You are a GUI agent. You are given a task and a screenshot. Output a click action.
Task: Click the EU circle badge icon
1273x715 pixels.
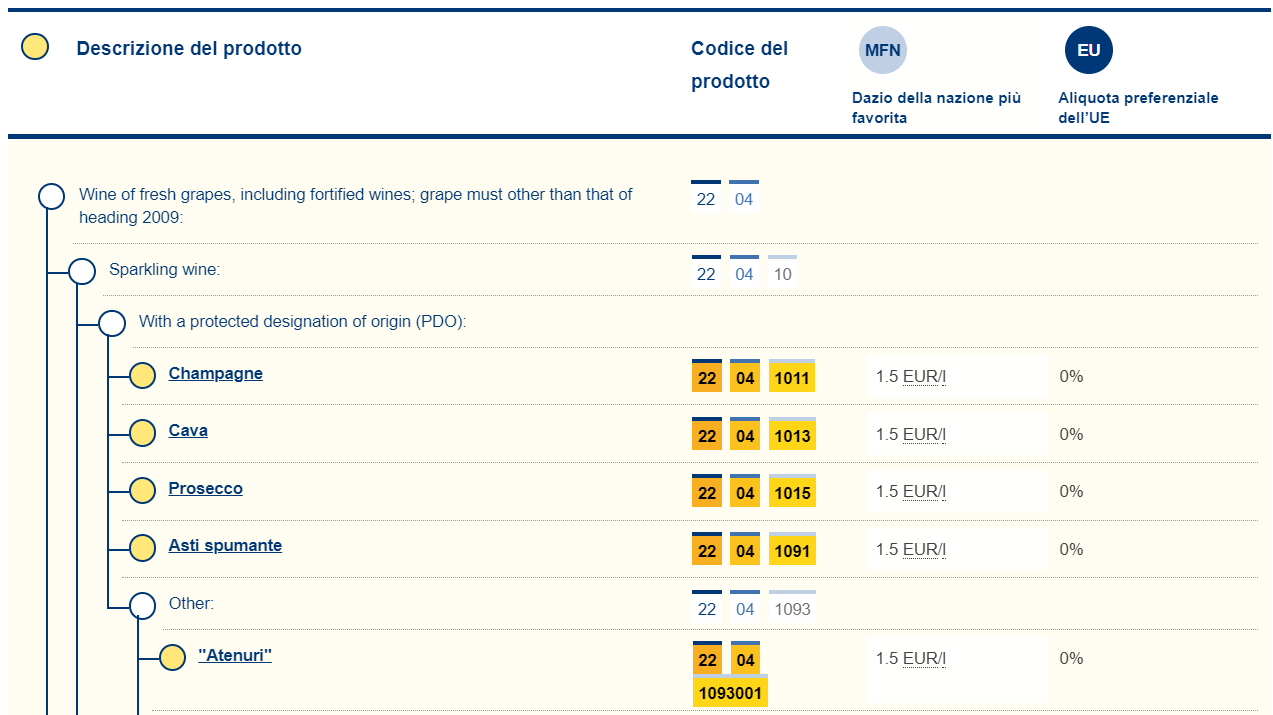coord(1088,50)
